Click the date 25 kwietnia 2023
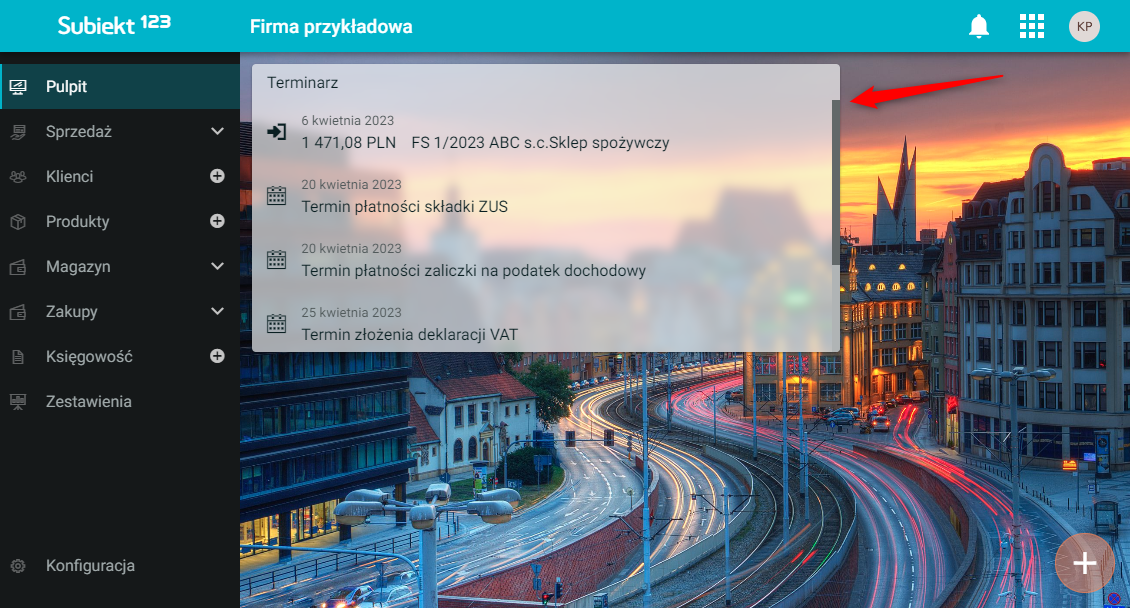The image size is (1130, 608). tap(351, 313)
